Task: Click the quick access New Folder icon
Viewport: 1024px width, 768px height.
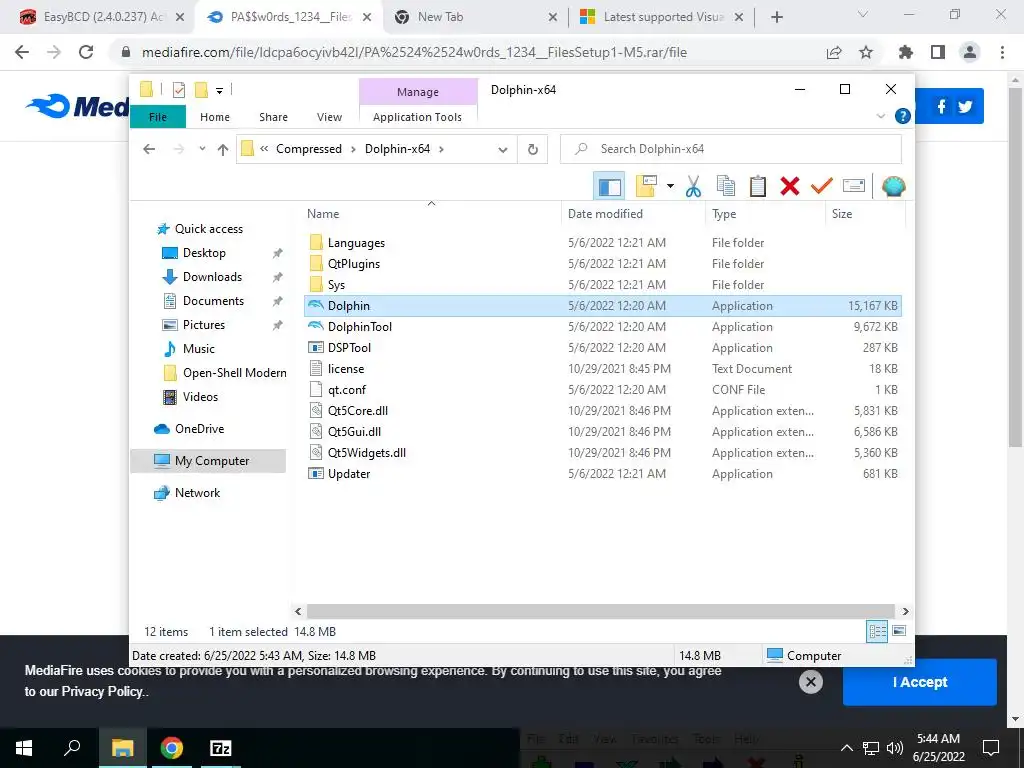Action: pos(202,89)
